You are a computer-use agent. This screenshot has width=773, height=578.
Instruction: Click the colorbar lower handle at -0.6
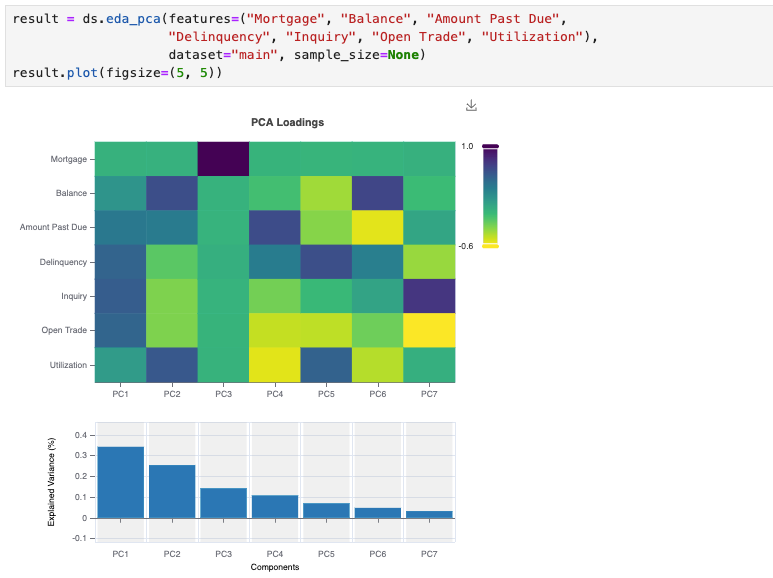pos(490,246)
